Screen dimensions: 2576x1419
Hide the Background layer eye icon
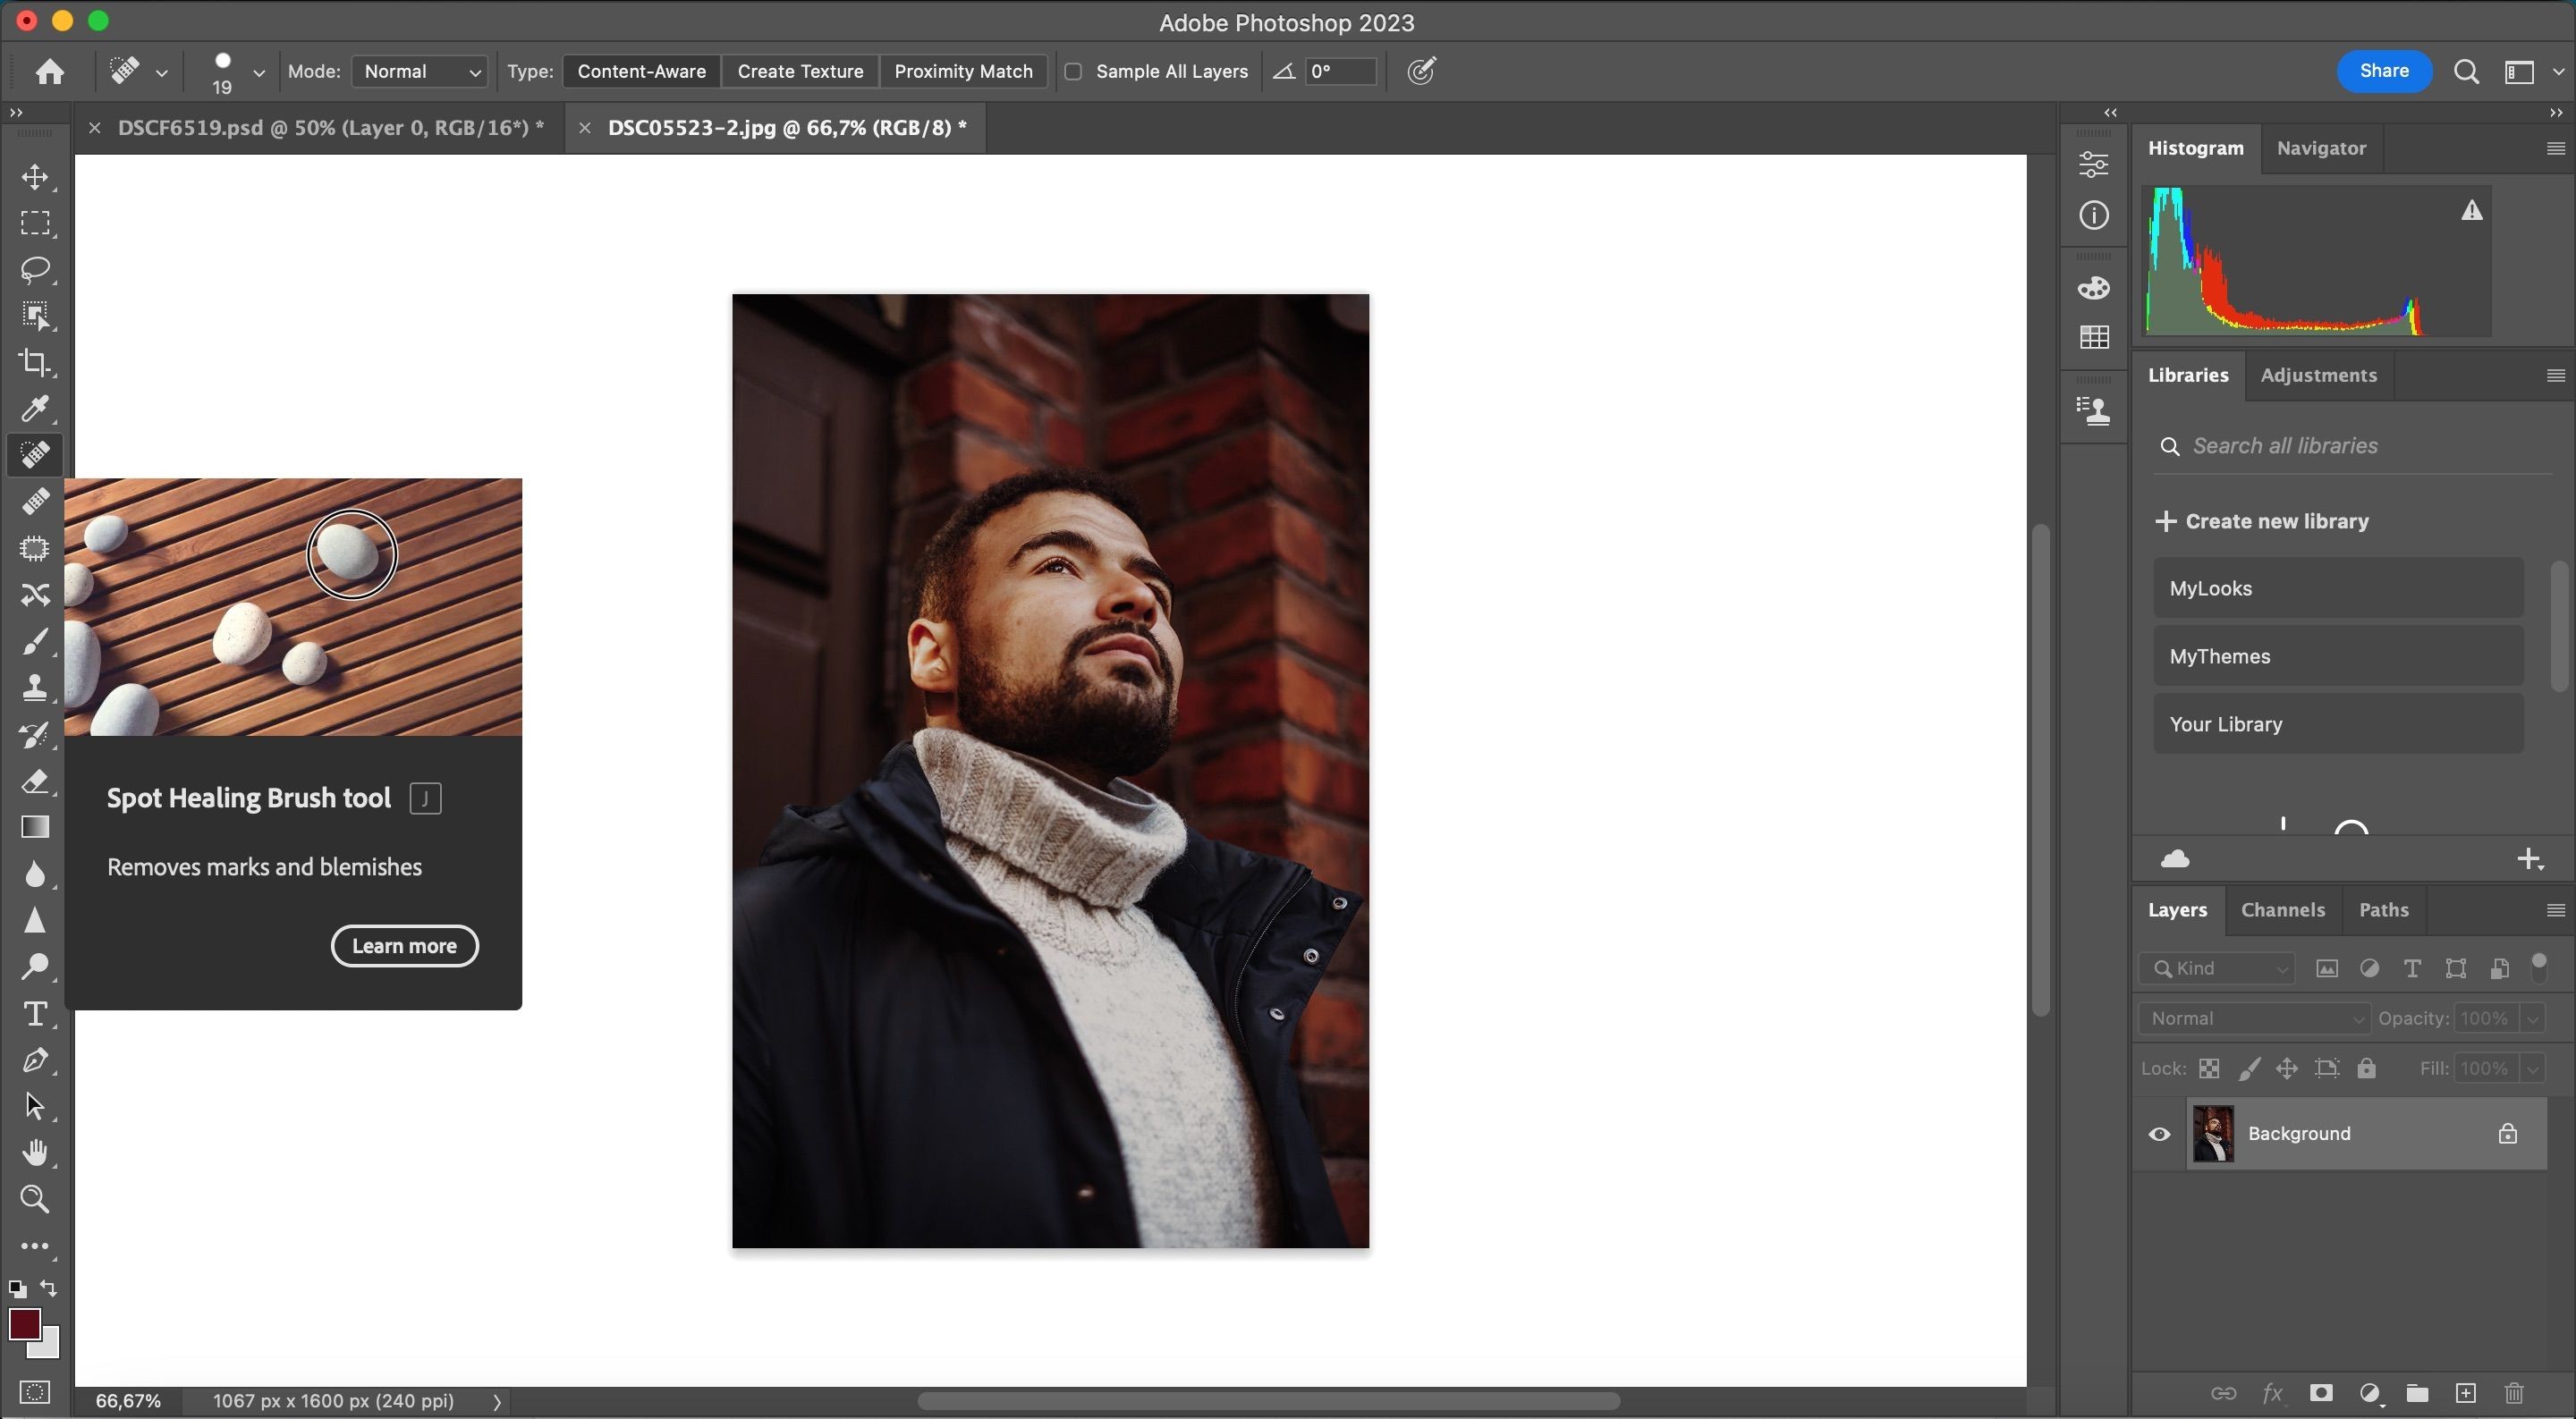click(2159, 1133)
